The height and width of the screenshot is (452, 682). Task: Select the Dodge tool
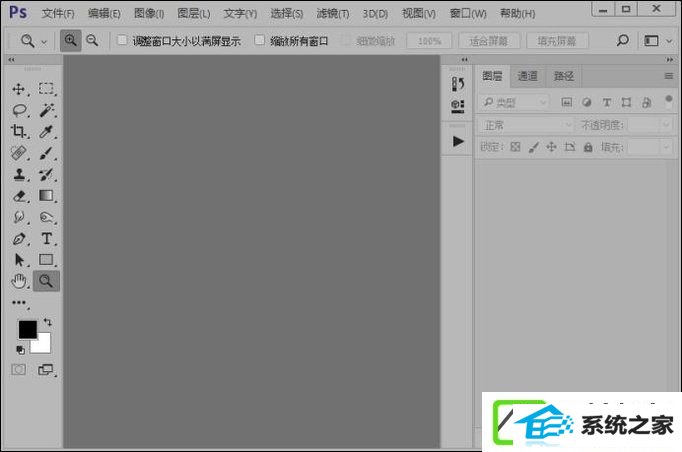pos(46,217)
